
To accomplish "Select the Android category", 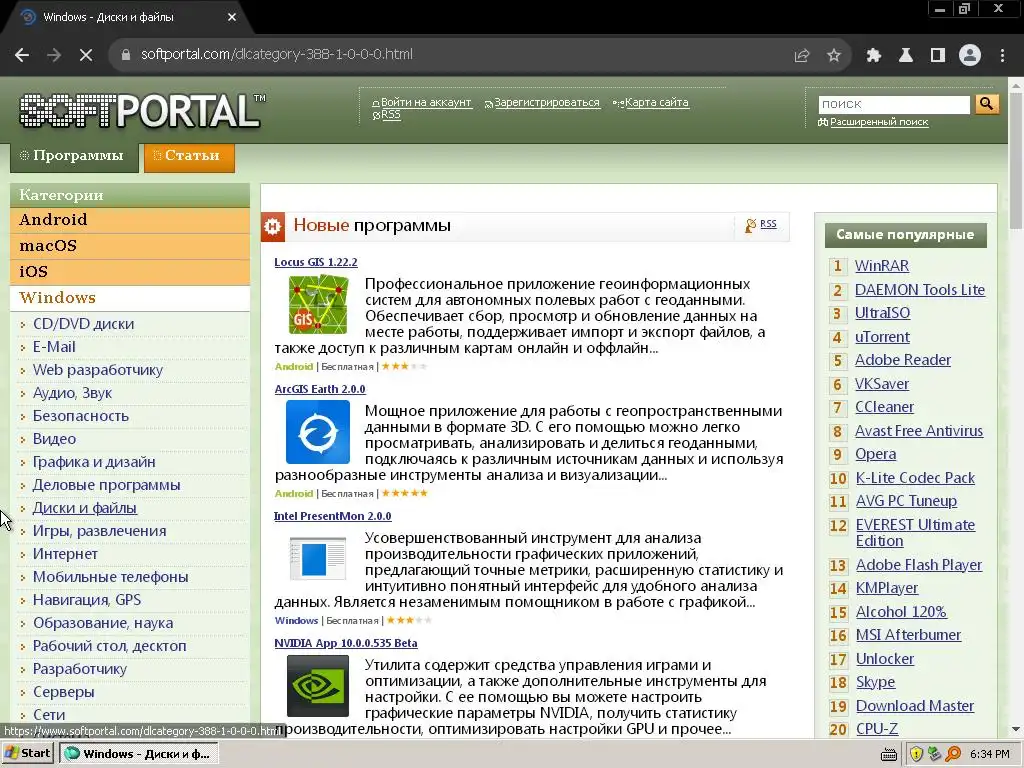I will (x=130, y=220).
